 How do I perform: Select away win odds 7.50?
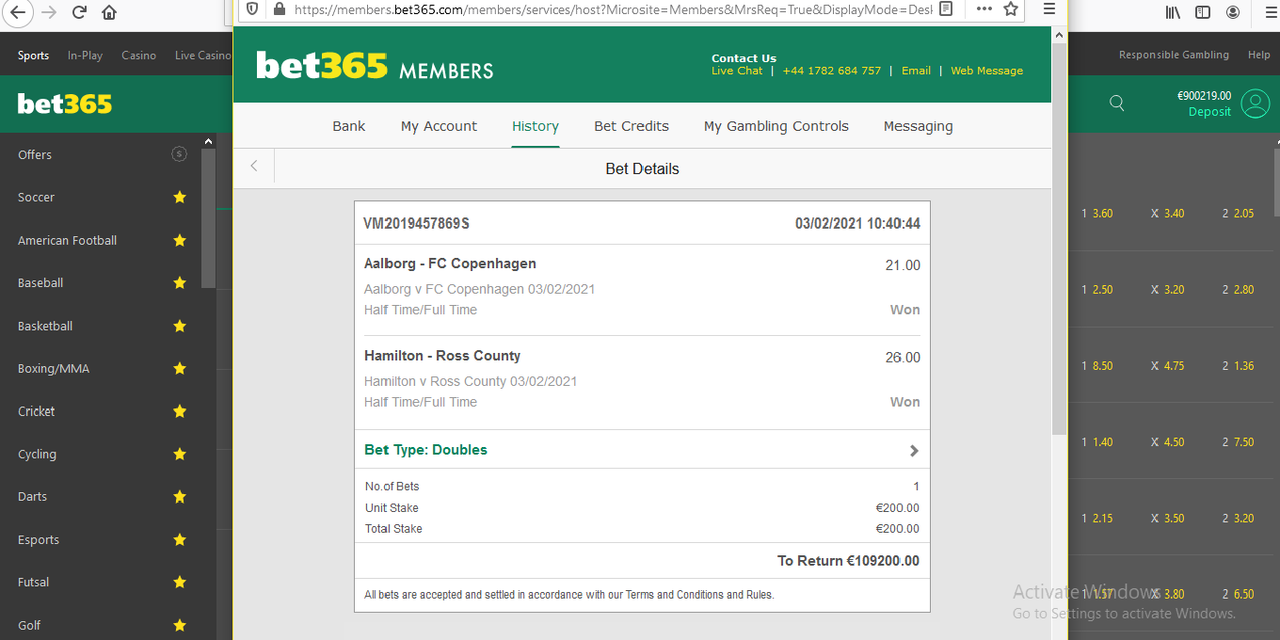(1244, 442)
